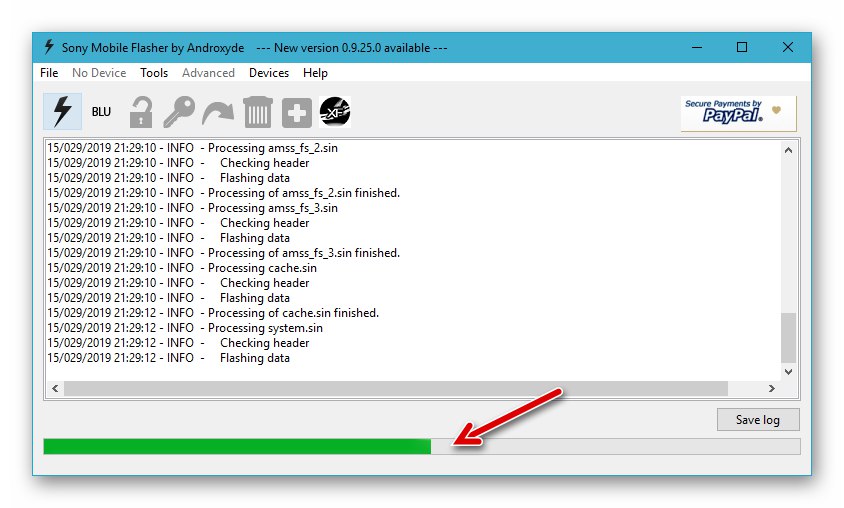This screenshot has width=844, height=508.
Task: Click the lightning bolt Flash device icon
Action: (62, 111)
